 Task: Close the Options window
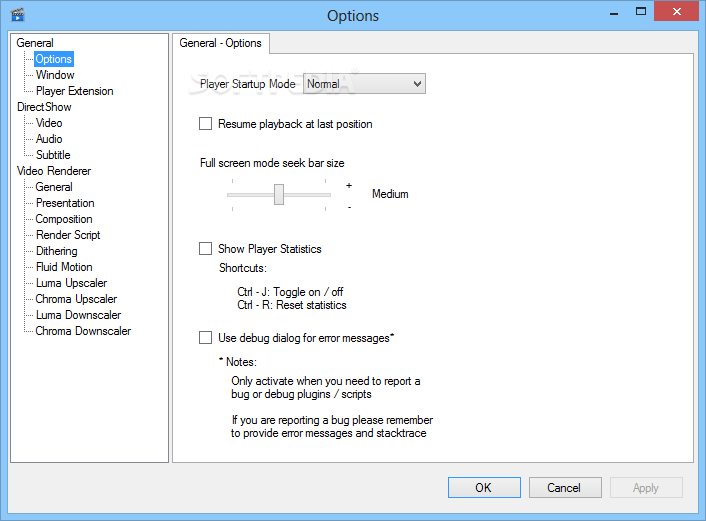(x=676, y=12)
